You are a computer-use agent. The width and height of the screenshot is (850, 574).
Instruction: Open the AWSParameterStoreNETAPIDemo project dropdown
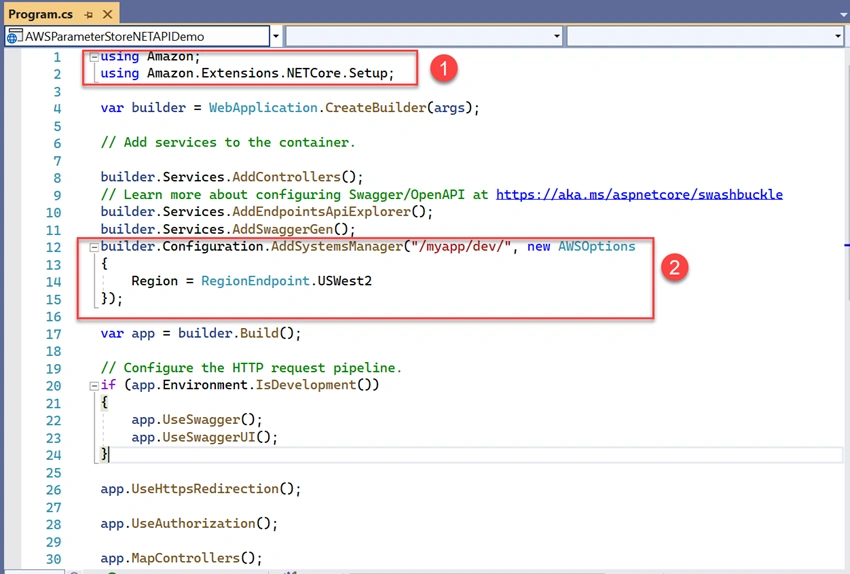click(x=276, y=36)
